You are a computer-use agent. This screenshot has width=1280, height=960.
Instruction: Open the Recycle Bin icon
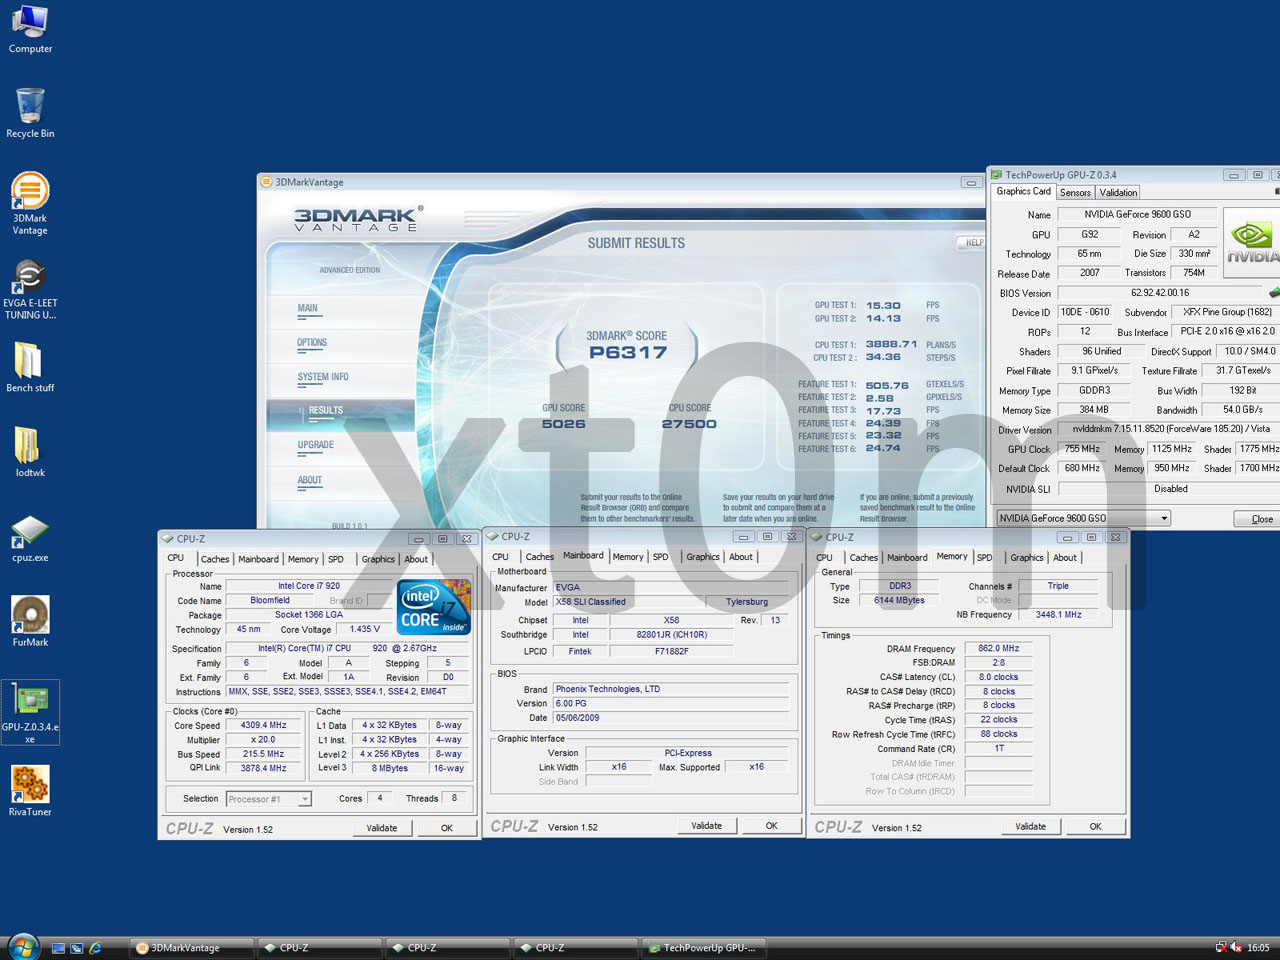click(30, 112)
